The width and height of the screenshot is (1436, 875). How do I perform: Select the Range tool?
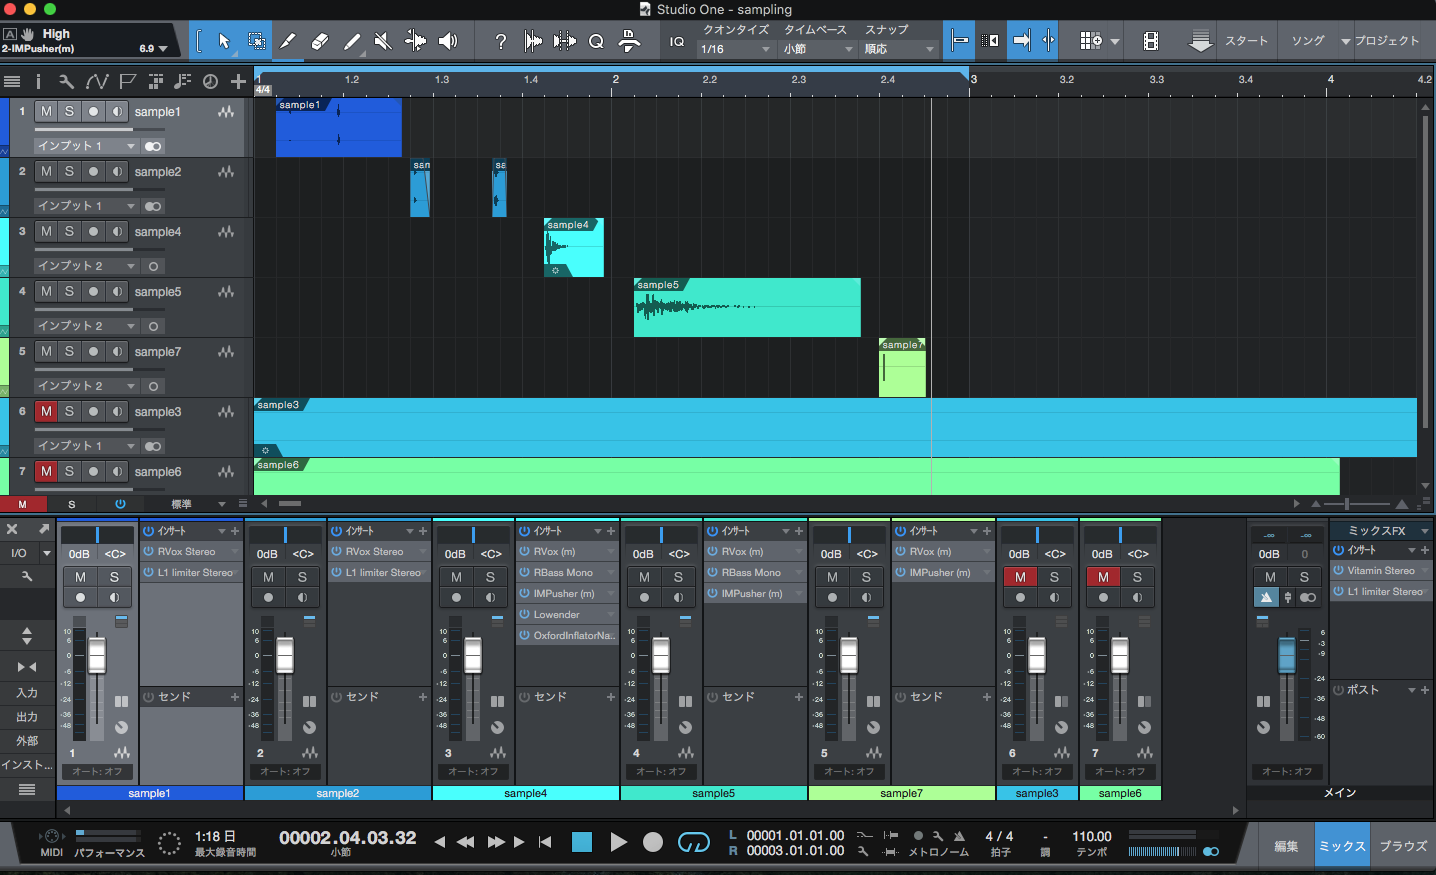pos(257,41)
